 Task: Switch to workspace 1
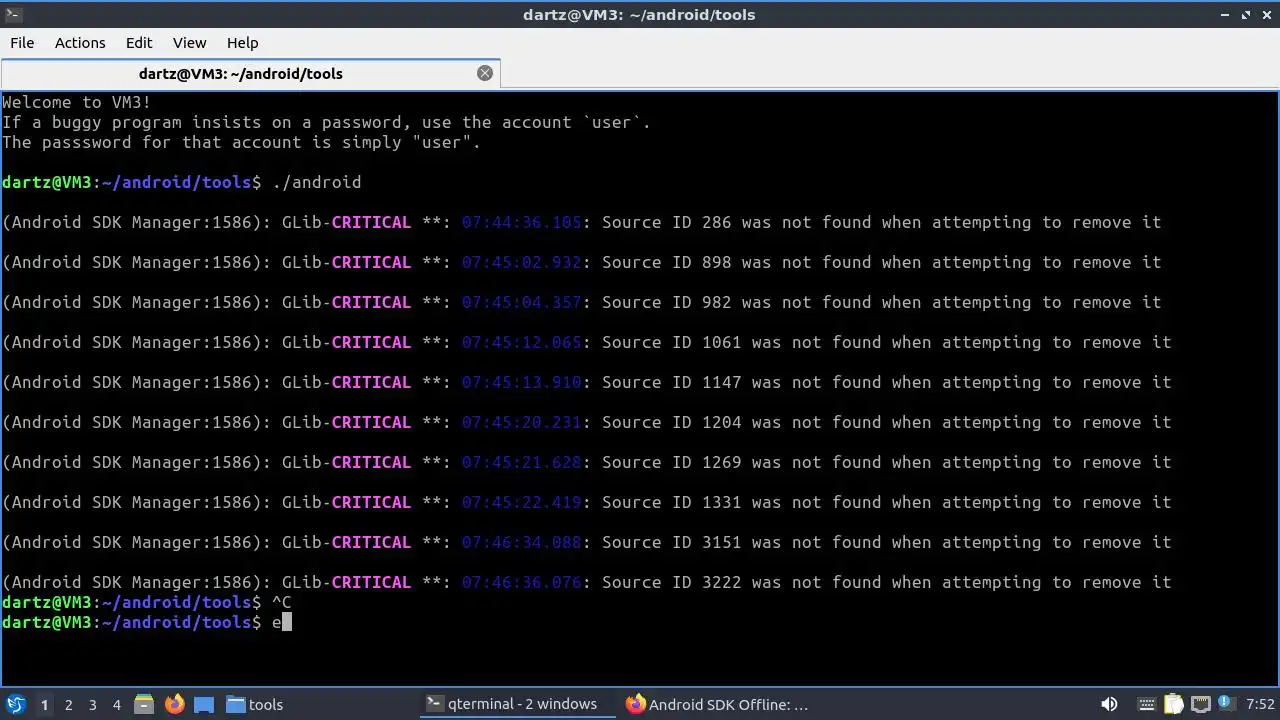44,704
